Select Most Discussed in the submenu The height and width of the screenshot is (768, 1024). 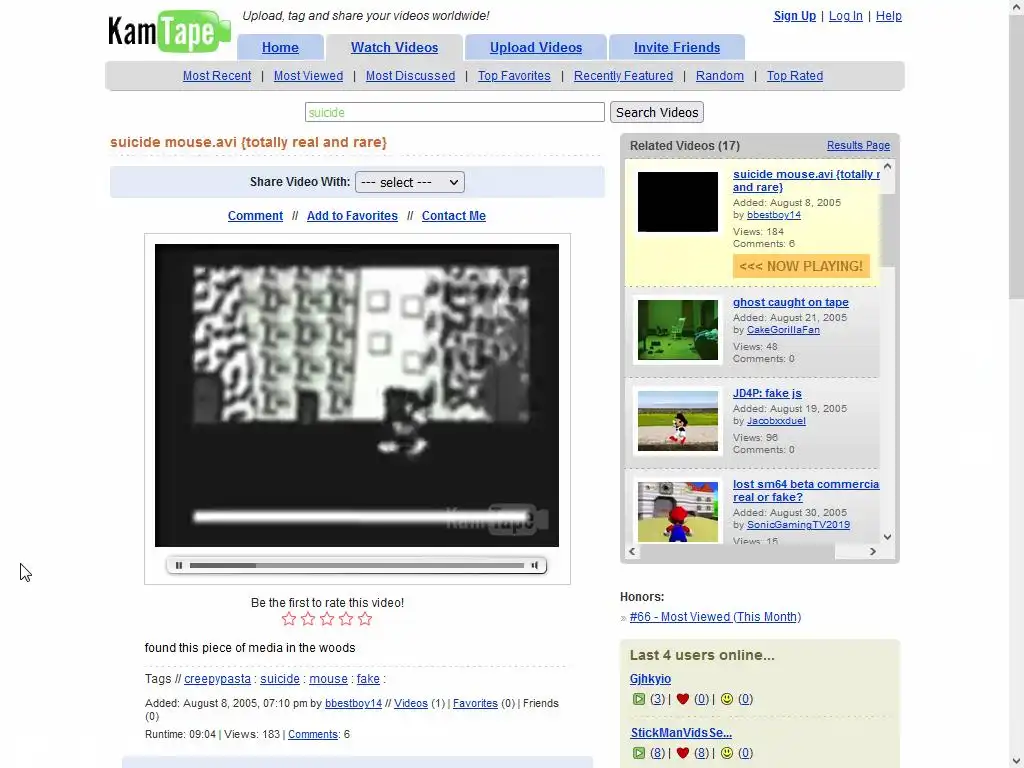pos(410,76)
